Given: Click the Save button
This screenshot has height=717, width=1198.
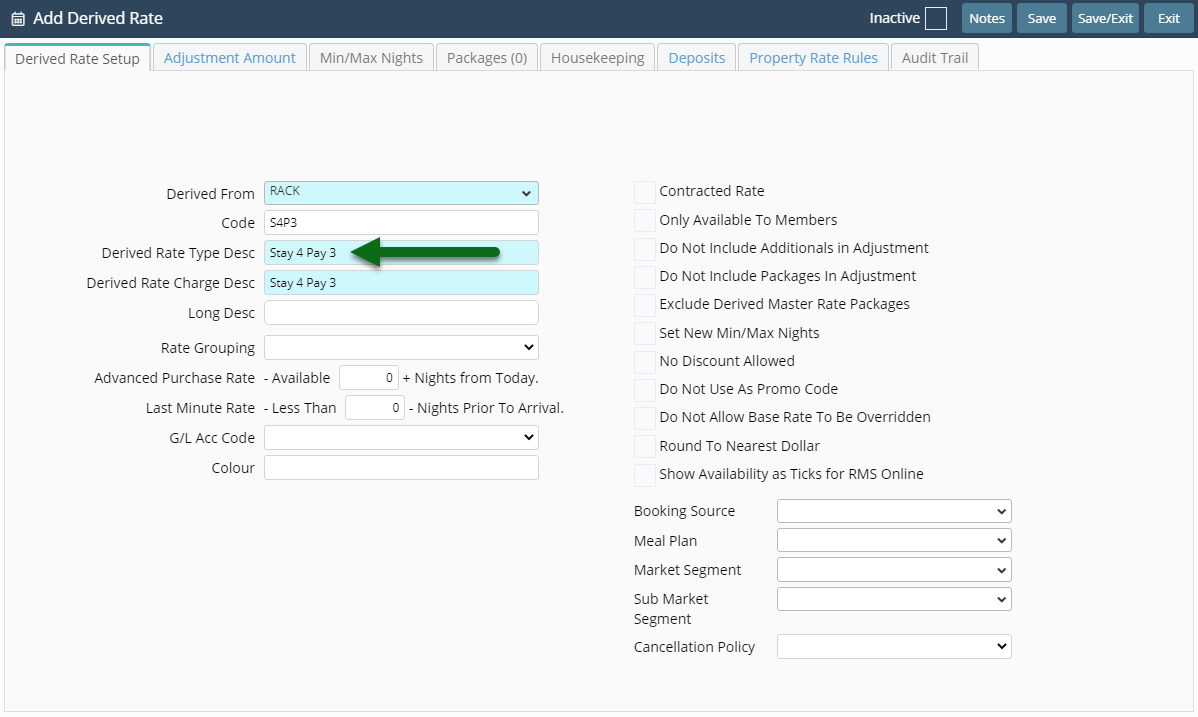Looking at the screenshot, I should click(x=1041, y=18).
